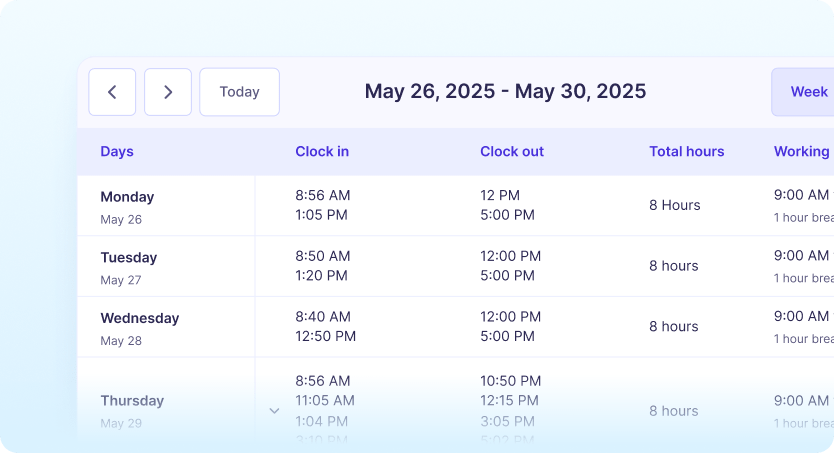Select the Wednesday May 28 row
Image resolution: width=834 pixels, height=453 pixels.
click(x=139, y=327)
